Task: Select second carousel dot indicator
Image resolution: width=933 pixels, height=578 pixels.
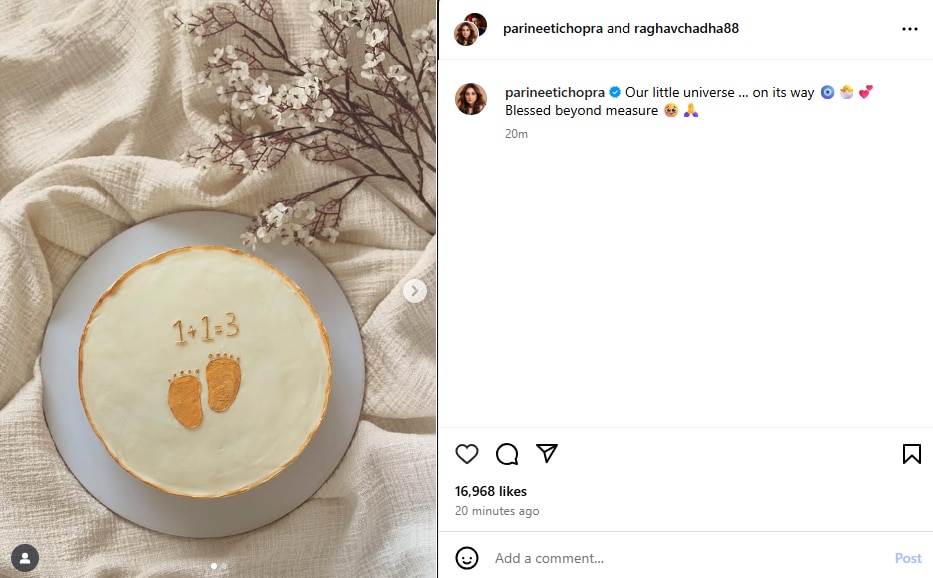Action: tap(224, 566)
